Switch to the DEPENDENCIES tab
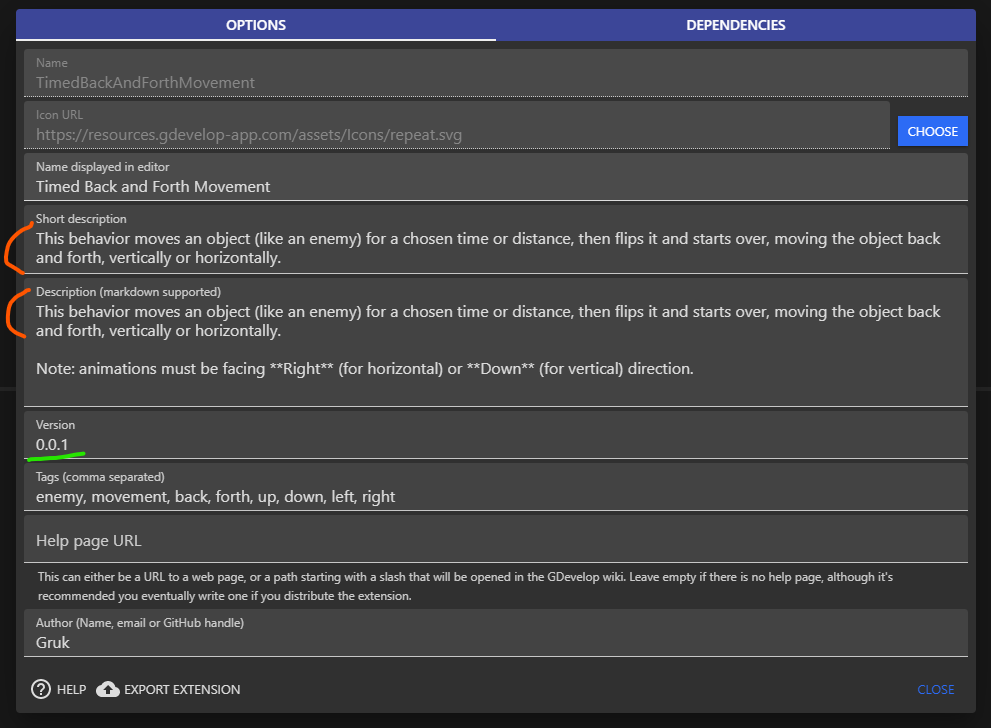Image resolution: width=991 pixels, height=728 pixels. [x=735, y=25]
